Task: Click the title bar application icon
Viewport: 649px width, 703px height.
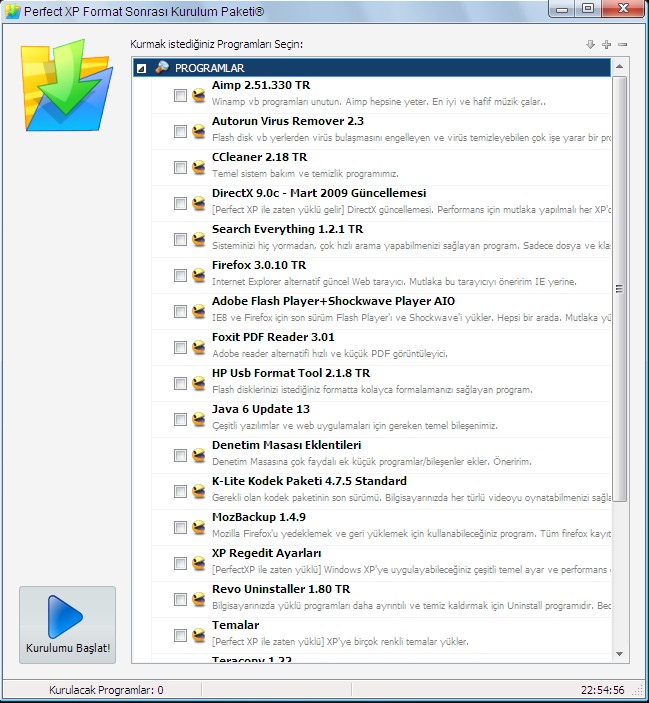Action: 12,11
